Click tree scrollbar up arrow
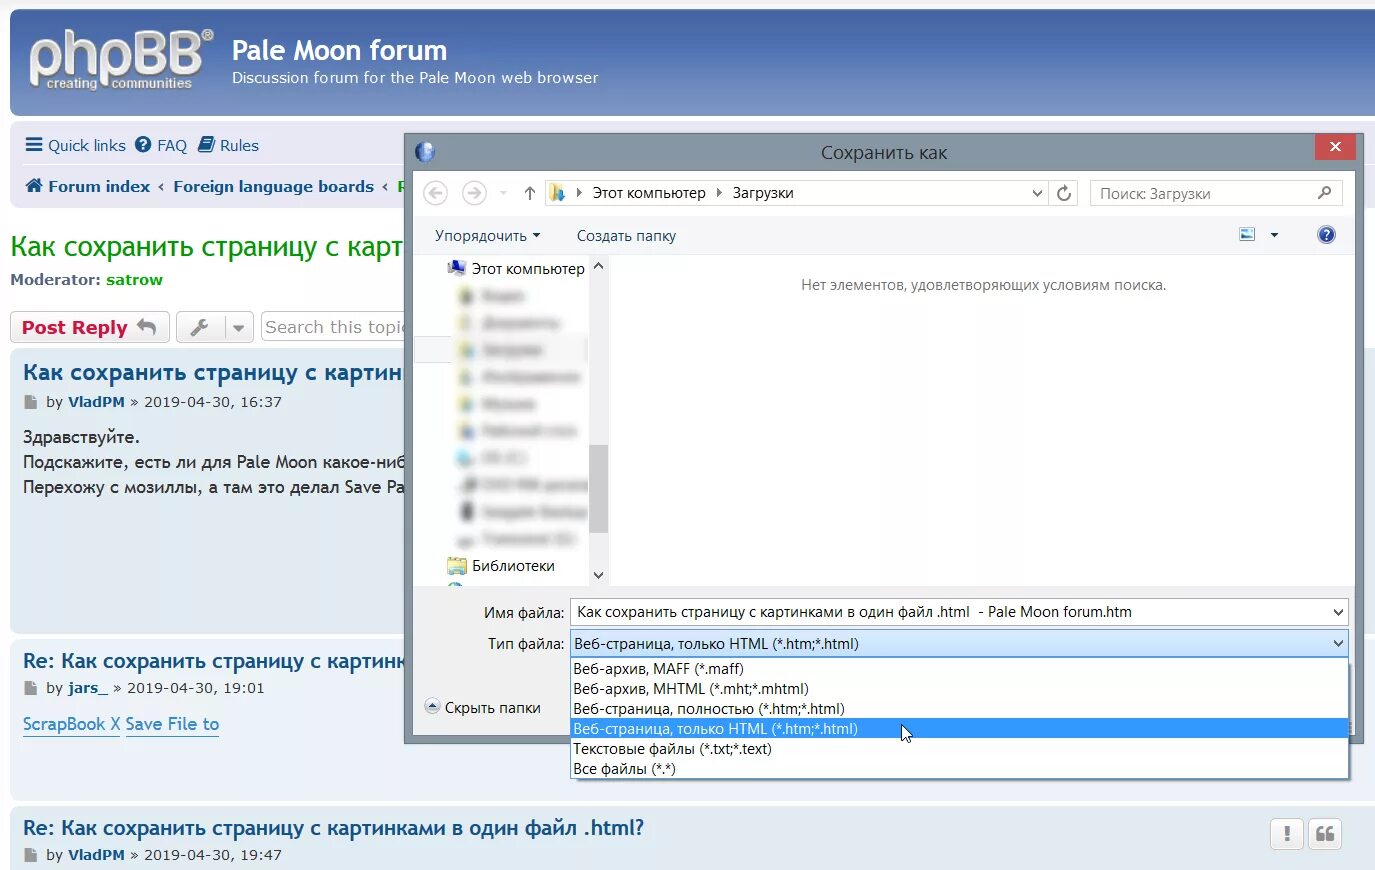1375x870 pixels. 598,266
